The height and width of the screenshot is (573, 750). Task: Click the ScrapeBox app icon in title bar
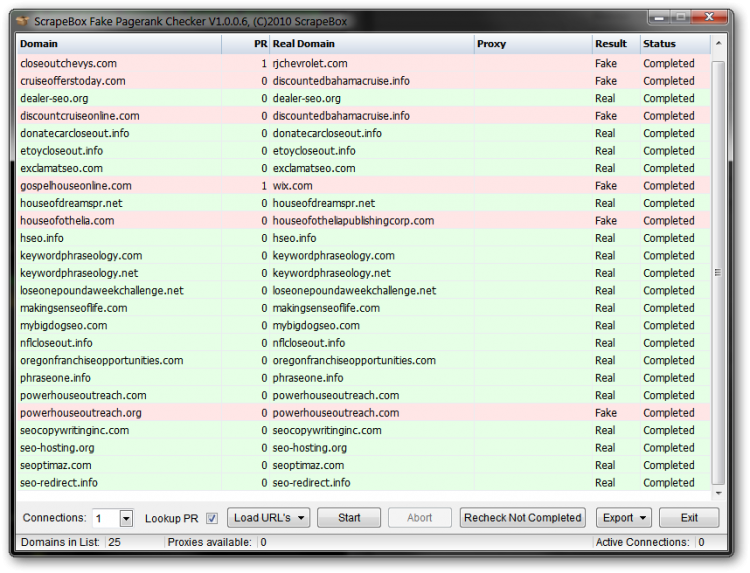coord(22,21)
